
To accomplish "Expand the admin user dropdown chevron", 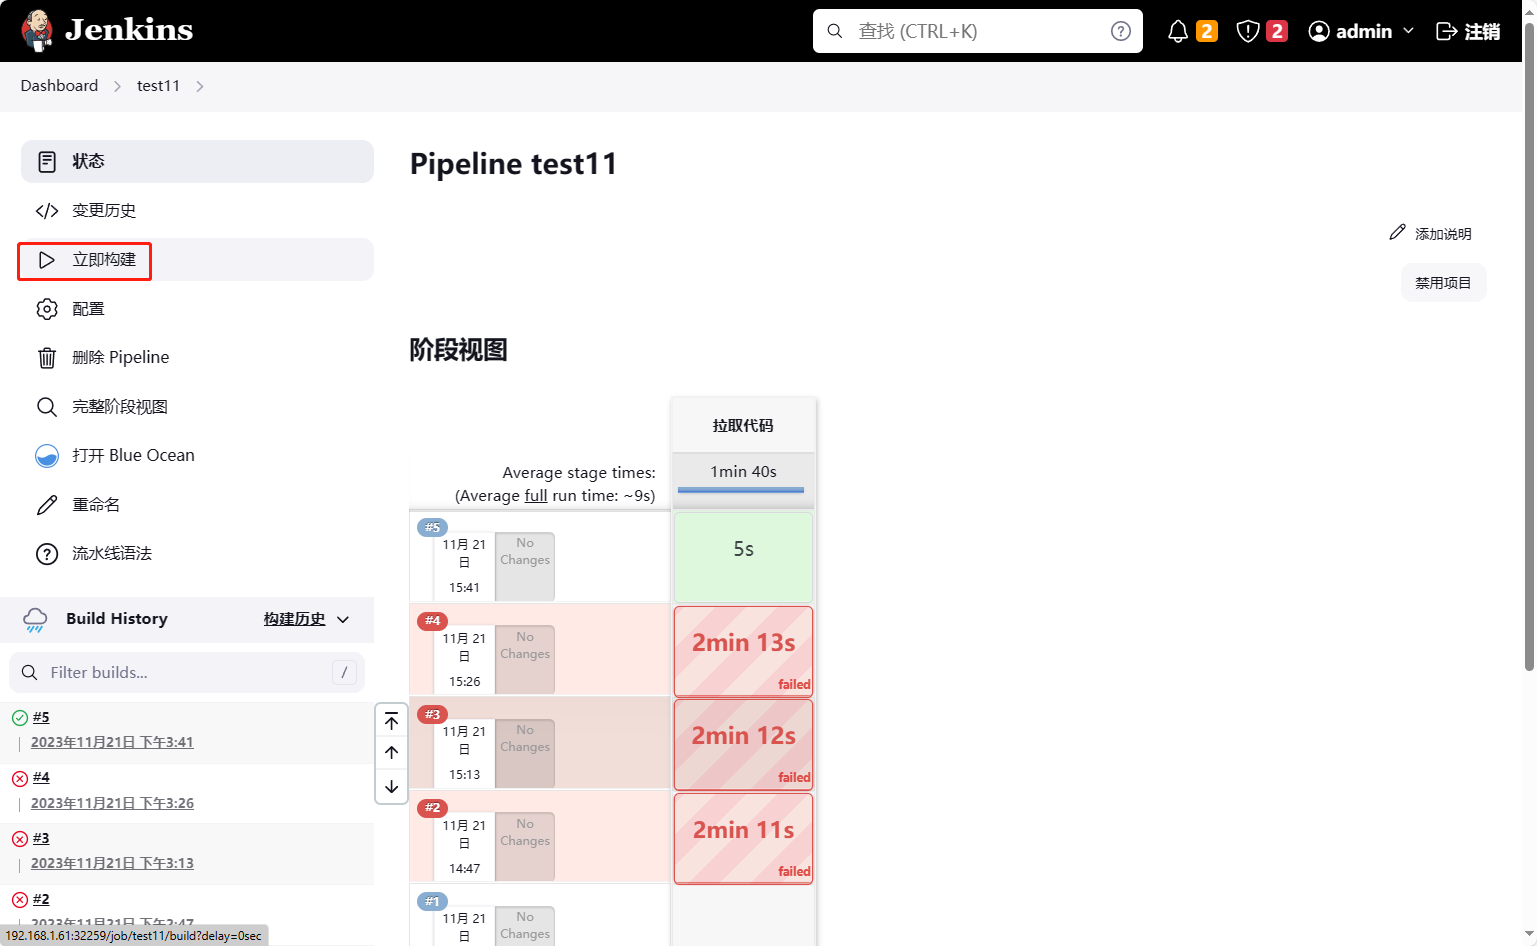I will coord(1408,31).
